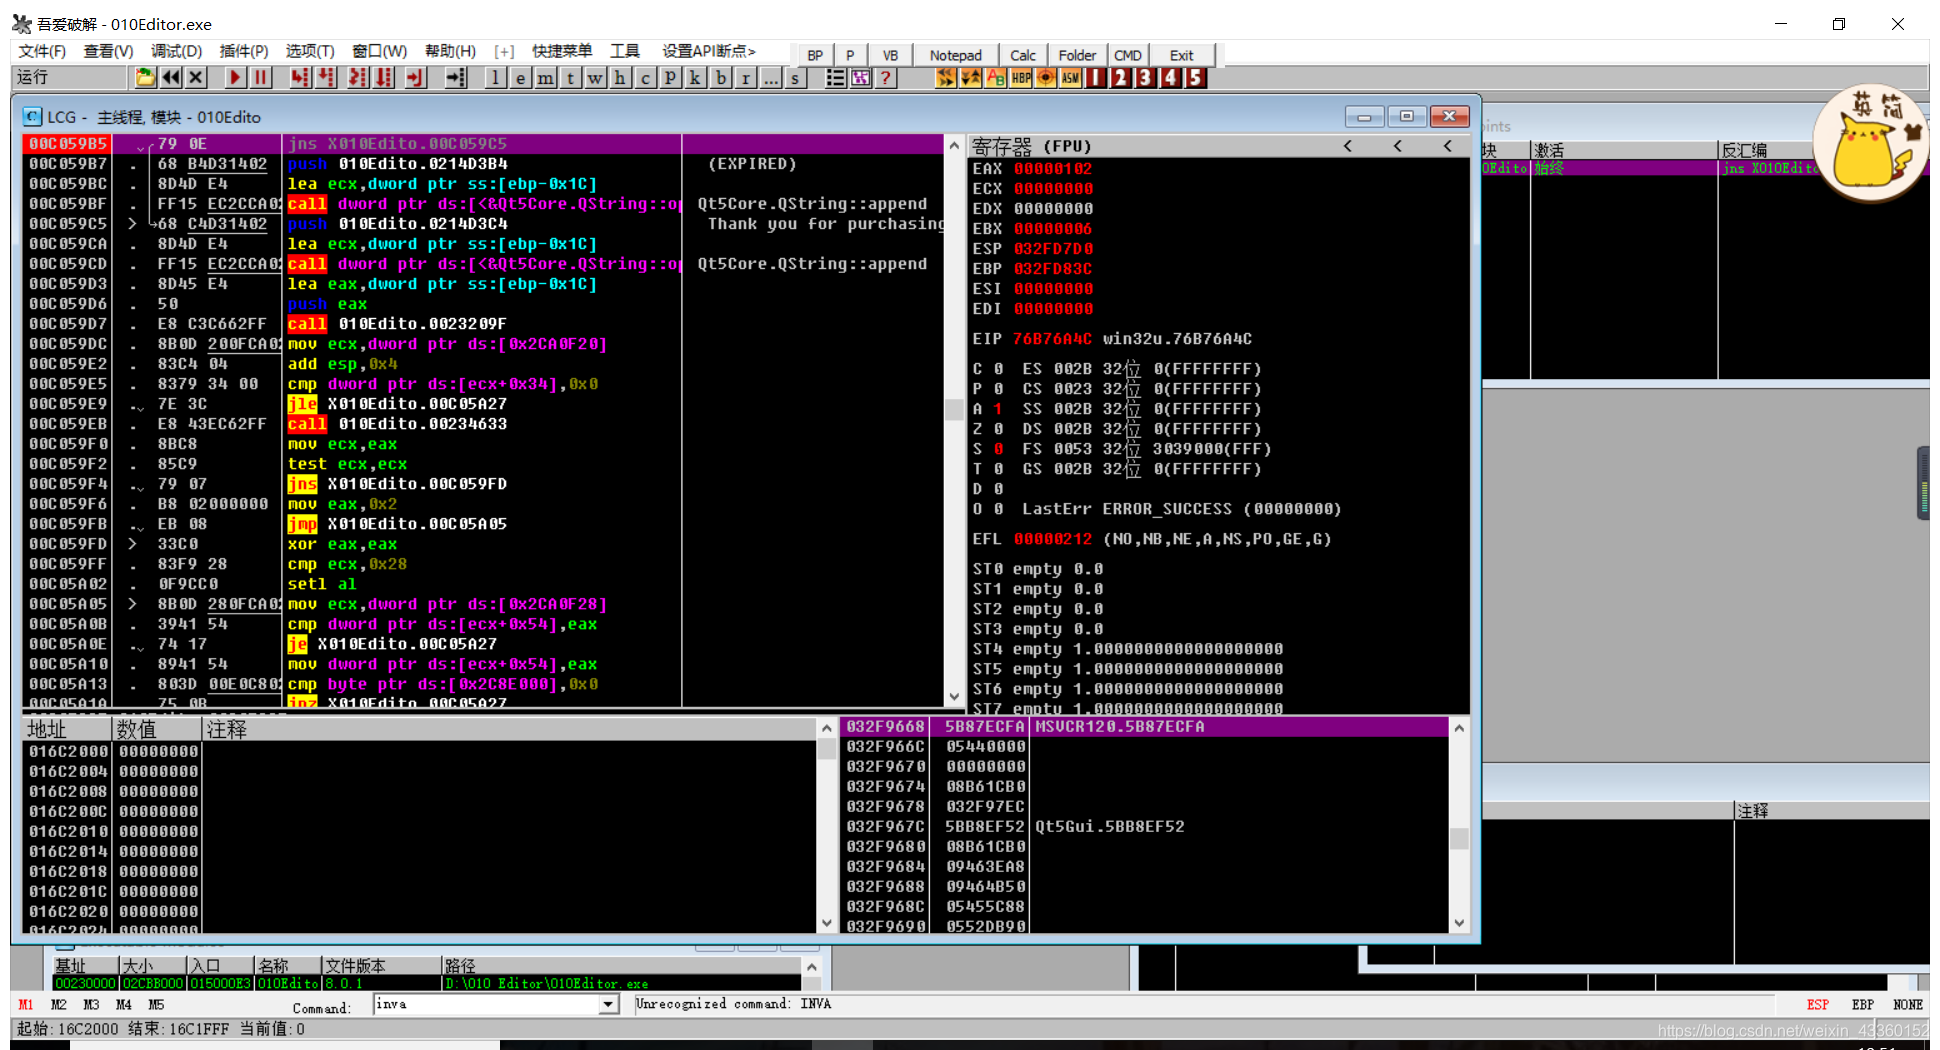Viewport: 1940px width, 1050px height.
Task: Click the BP button
Action: [x=815, y=55]
